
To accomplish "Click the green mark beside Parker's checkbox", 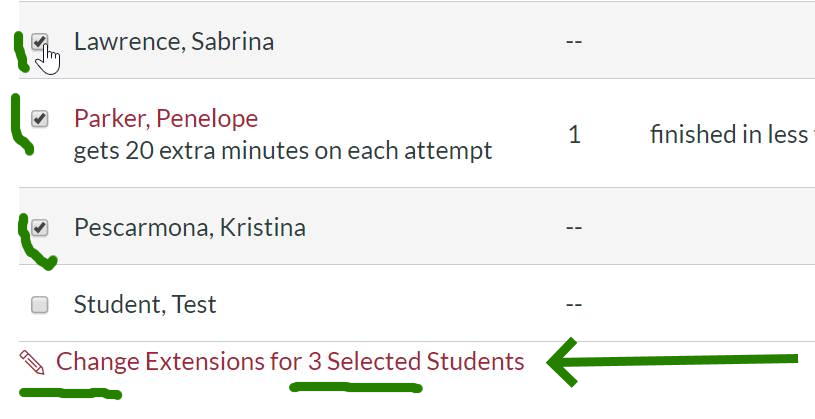I will 18,125.
